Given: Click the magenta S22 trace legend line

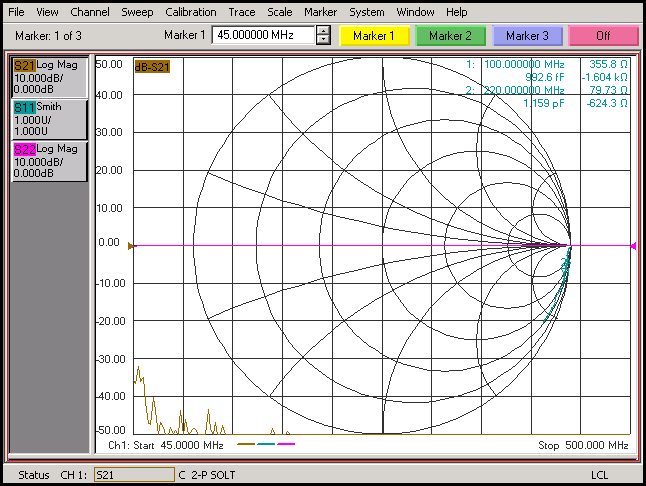Looking at the screenshot, I should (286, 444).
